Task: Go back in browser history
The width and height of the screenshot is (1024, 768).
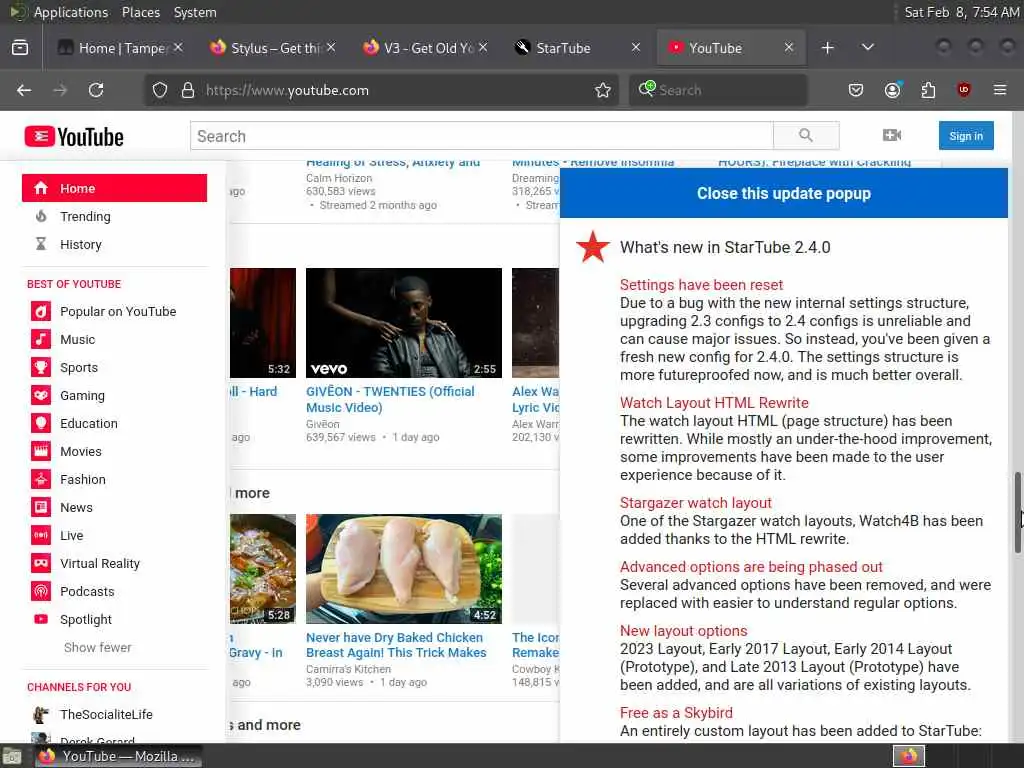Action: point(24,90)
